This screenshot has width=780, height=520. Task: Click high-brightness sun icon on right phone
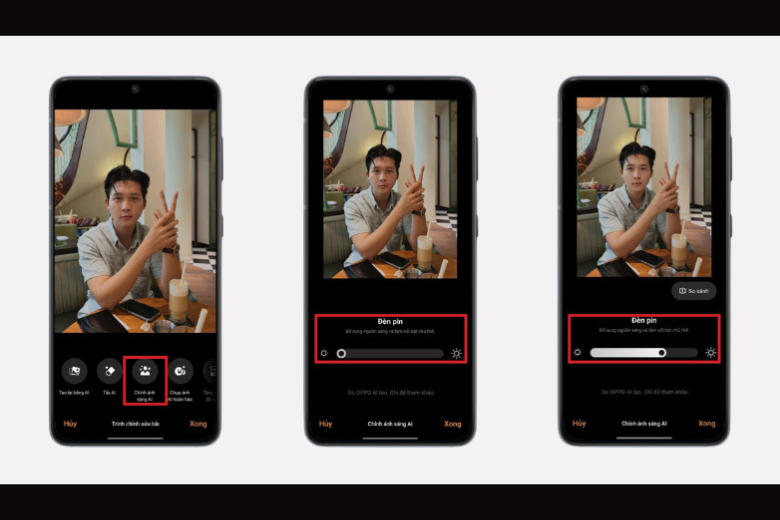[x=710, y=353]
